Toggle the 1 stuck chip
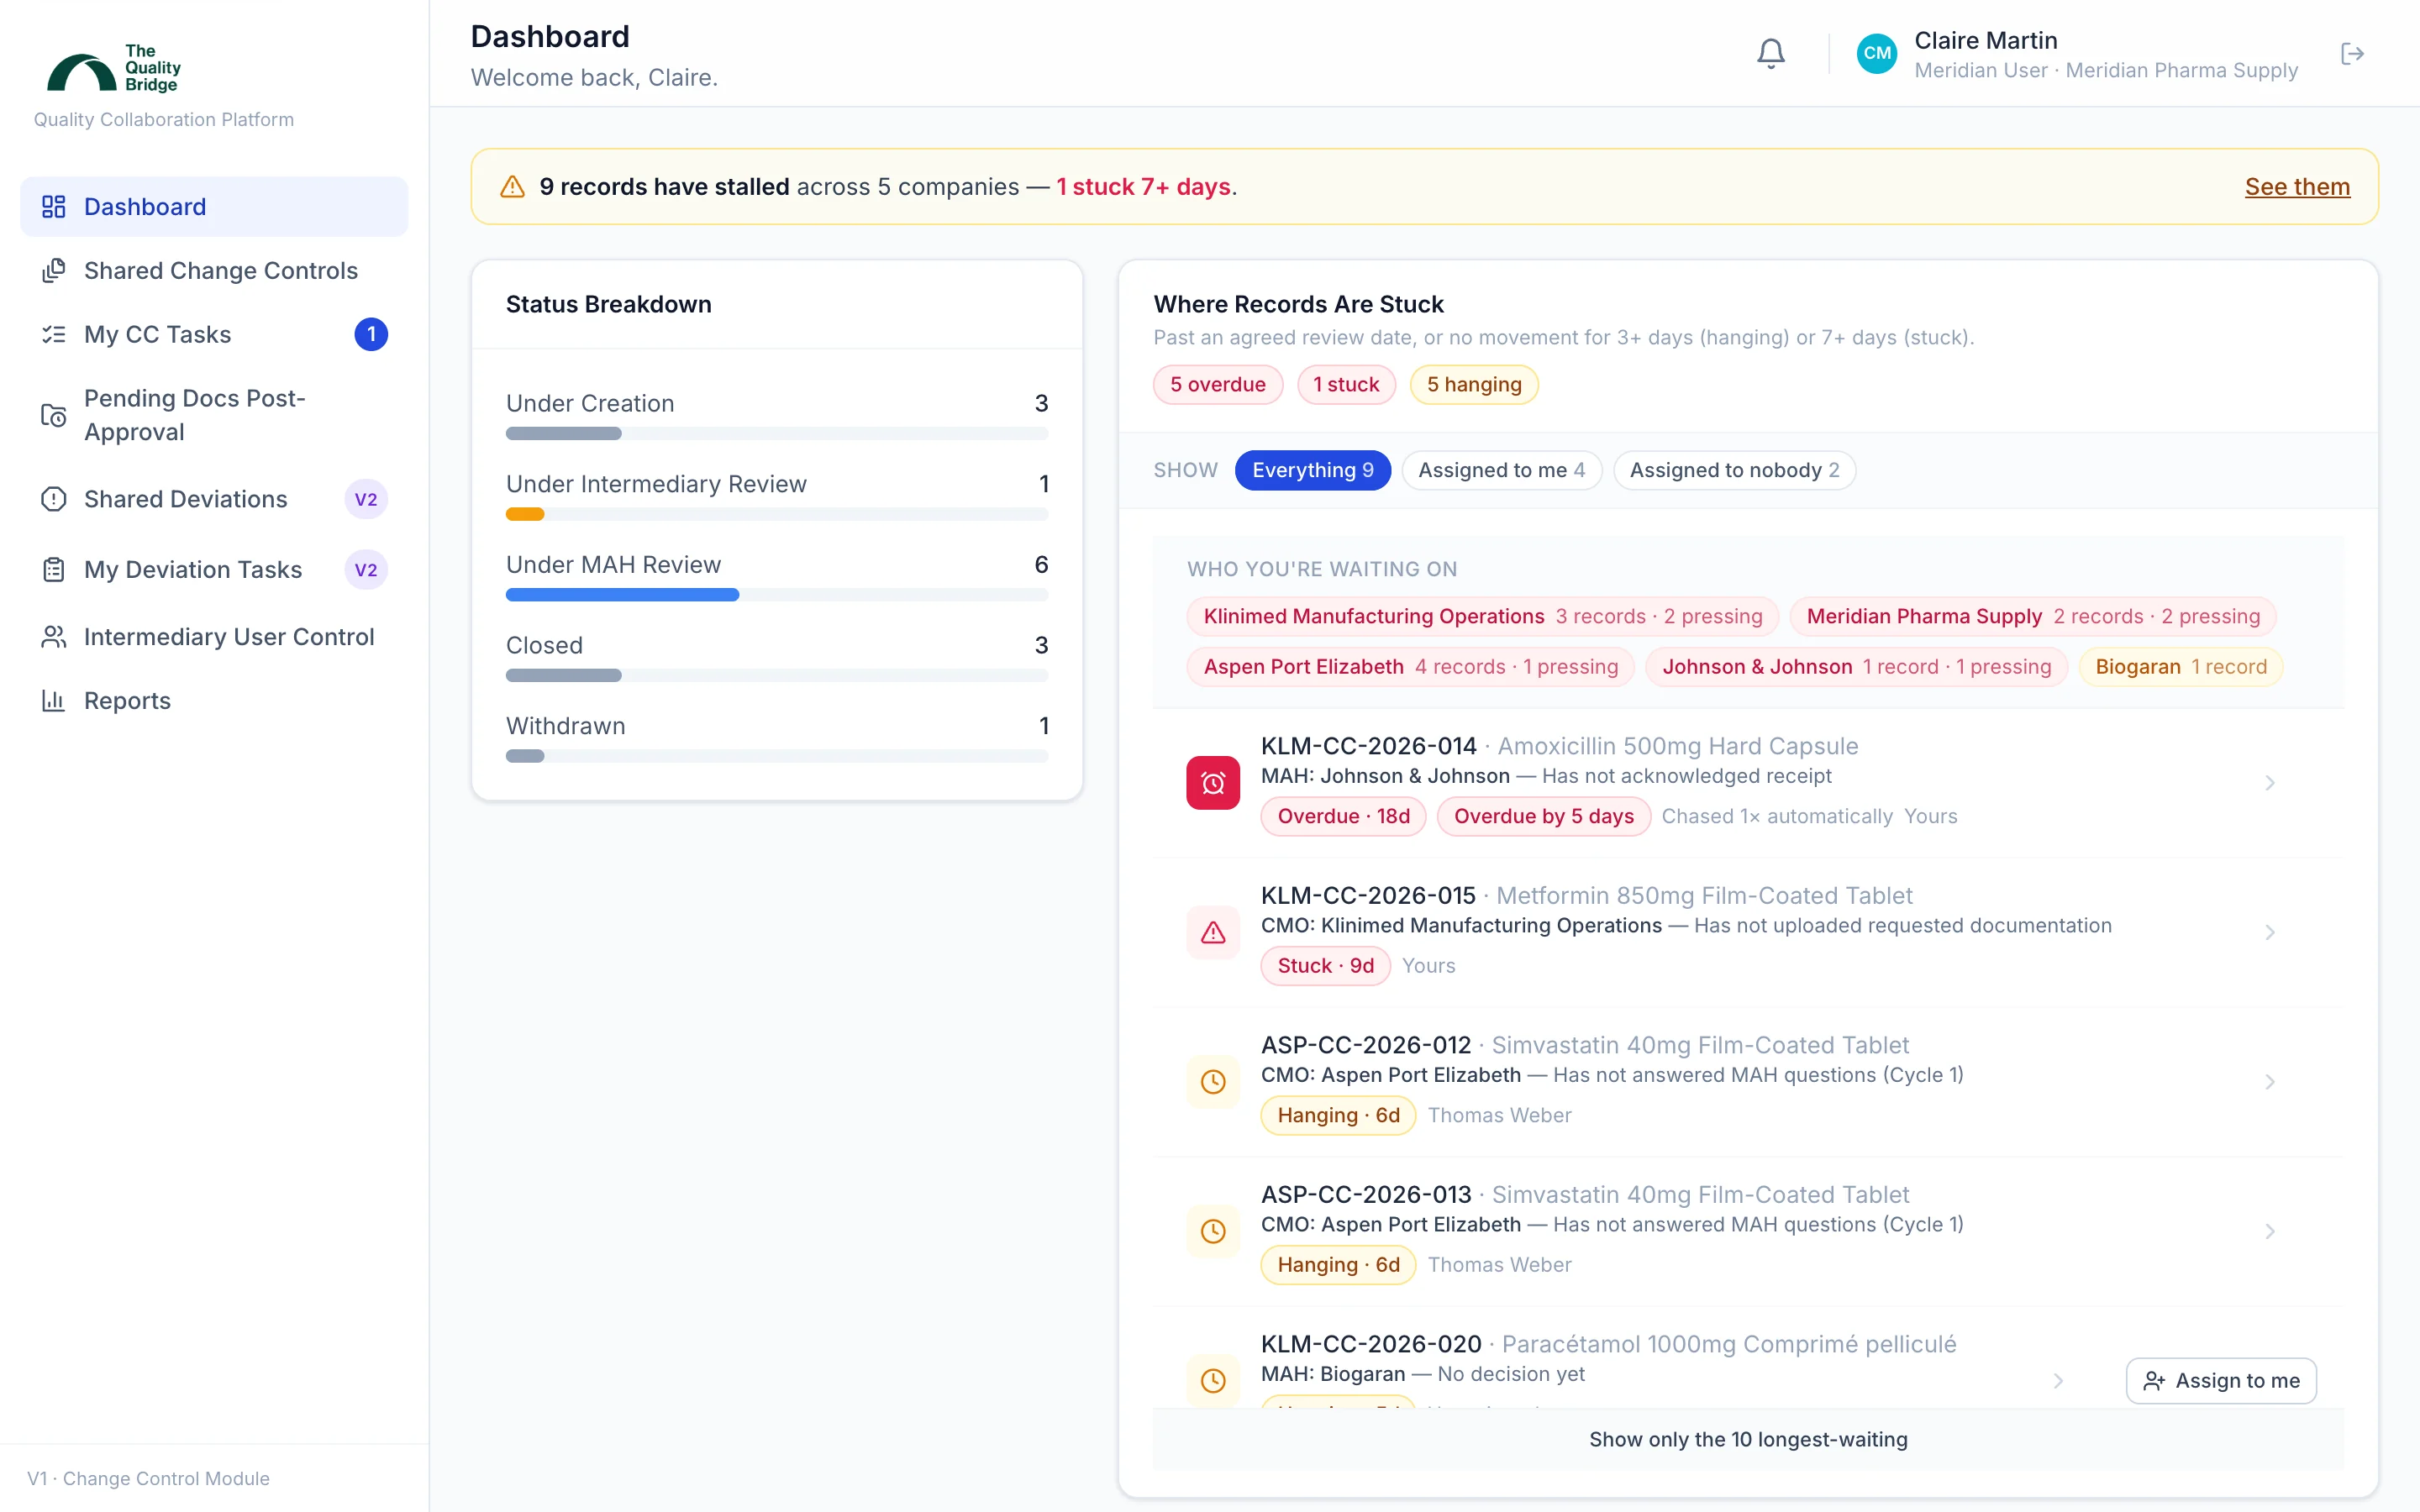 coord(1346,385)
